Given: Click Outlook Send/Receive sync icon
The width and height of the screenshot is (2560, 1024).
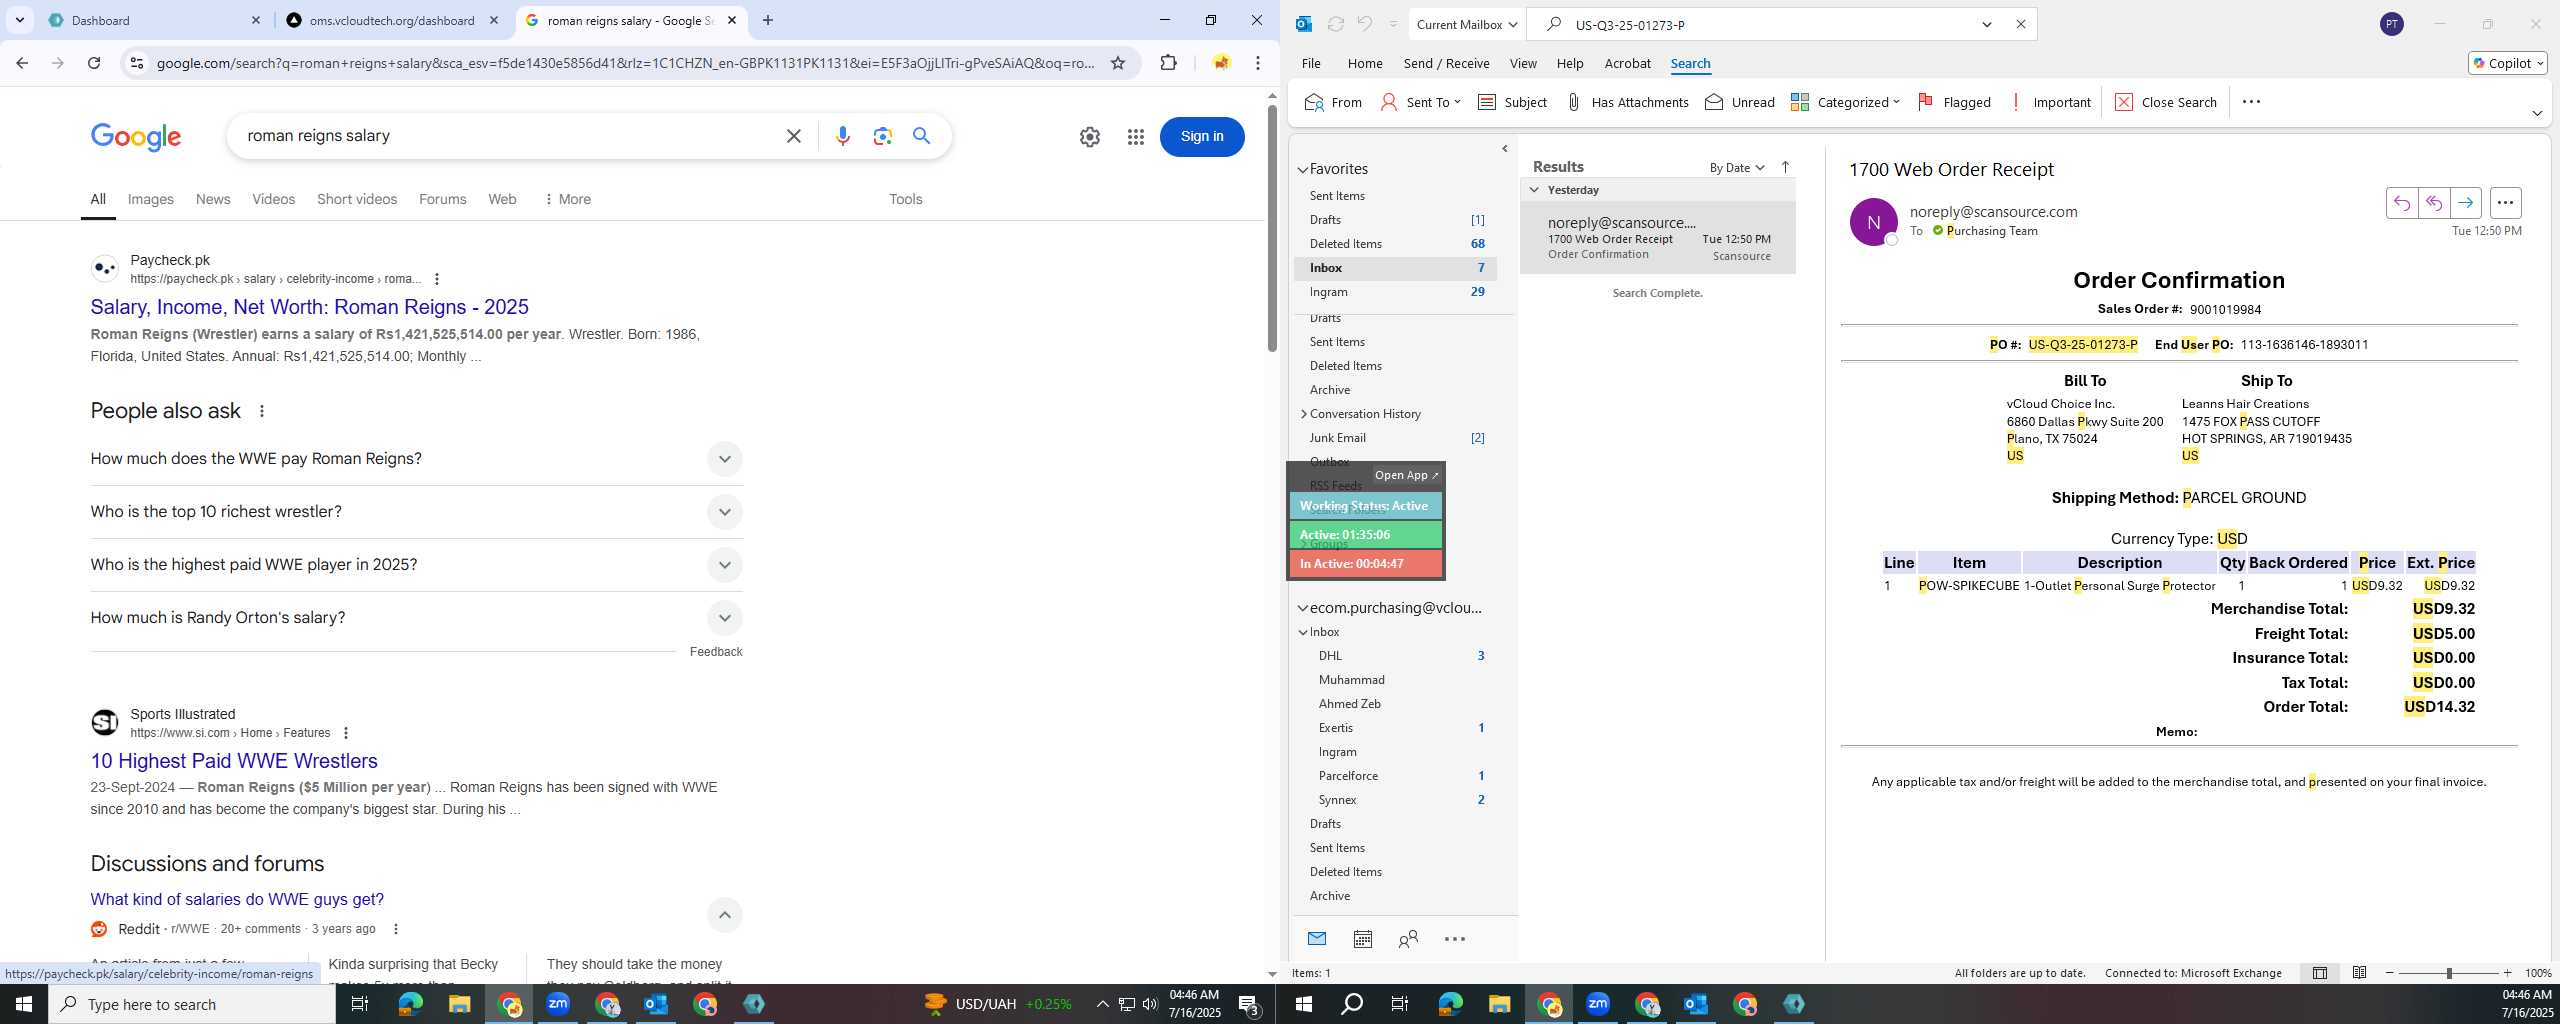Looking at the screenshot, I should (x=1335, y=24).
